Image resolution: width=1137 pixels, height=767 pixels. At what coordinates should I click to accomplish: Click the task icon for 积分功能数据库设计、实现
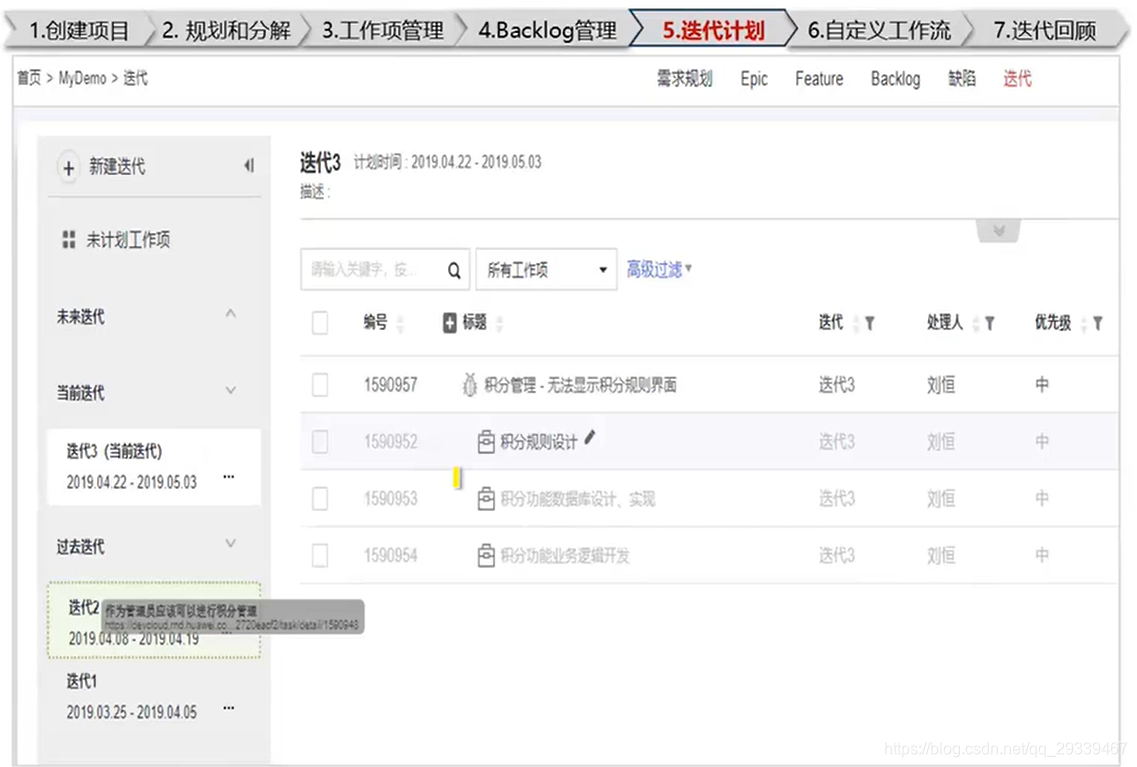tap(486, 499)
